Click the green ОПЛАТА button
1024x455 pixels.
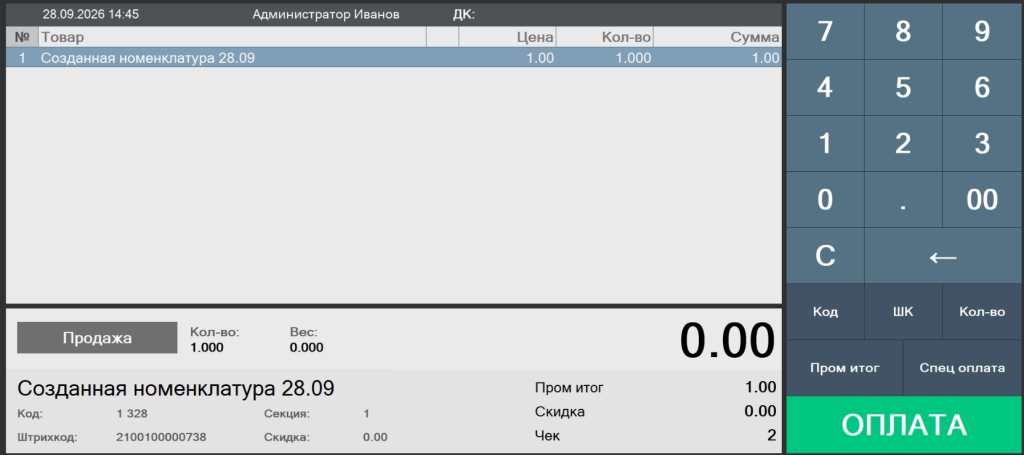pos(904,425)
